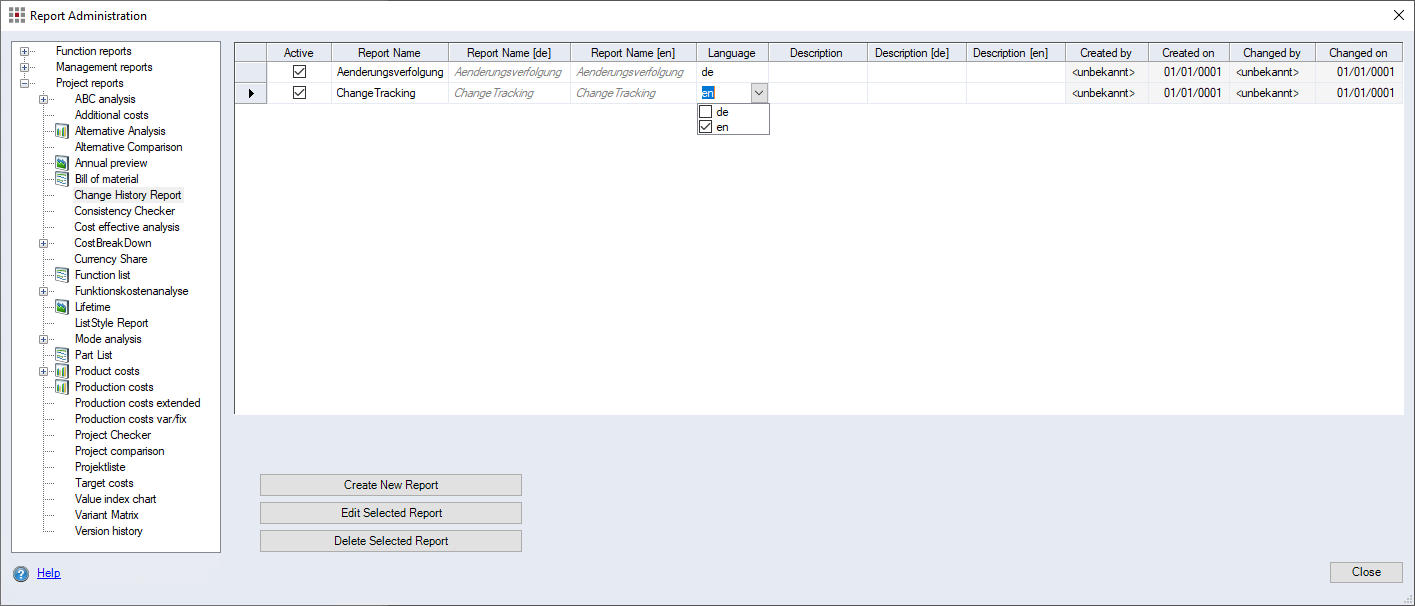Click the Alternative Analysis chart icon
Viewport: 1415px width, 606px height.
tap(61, 131)
